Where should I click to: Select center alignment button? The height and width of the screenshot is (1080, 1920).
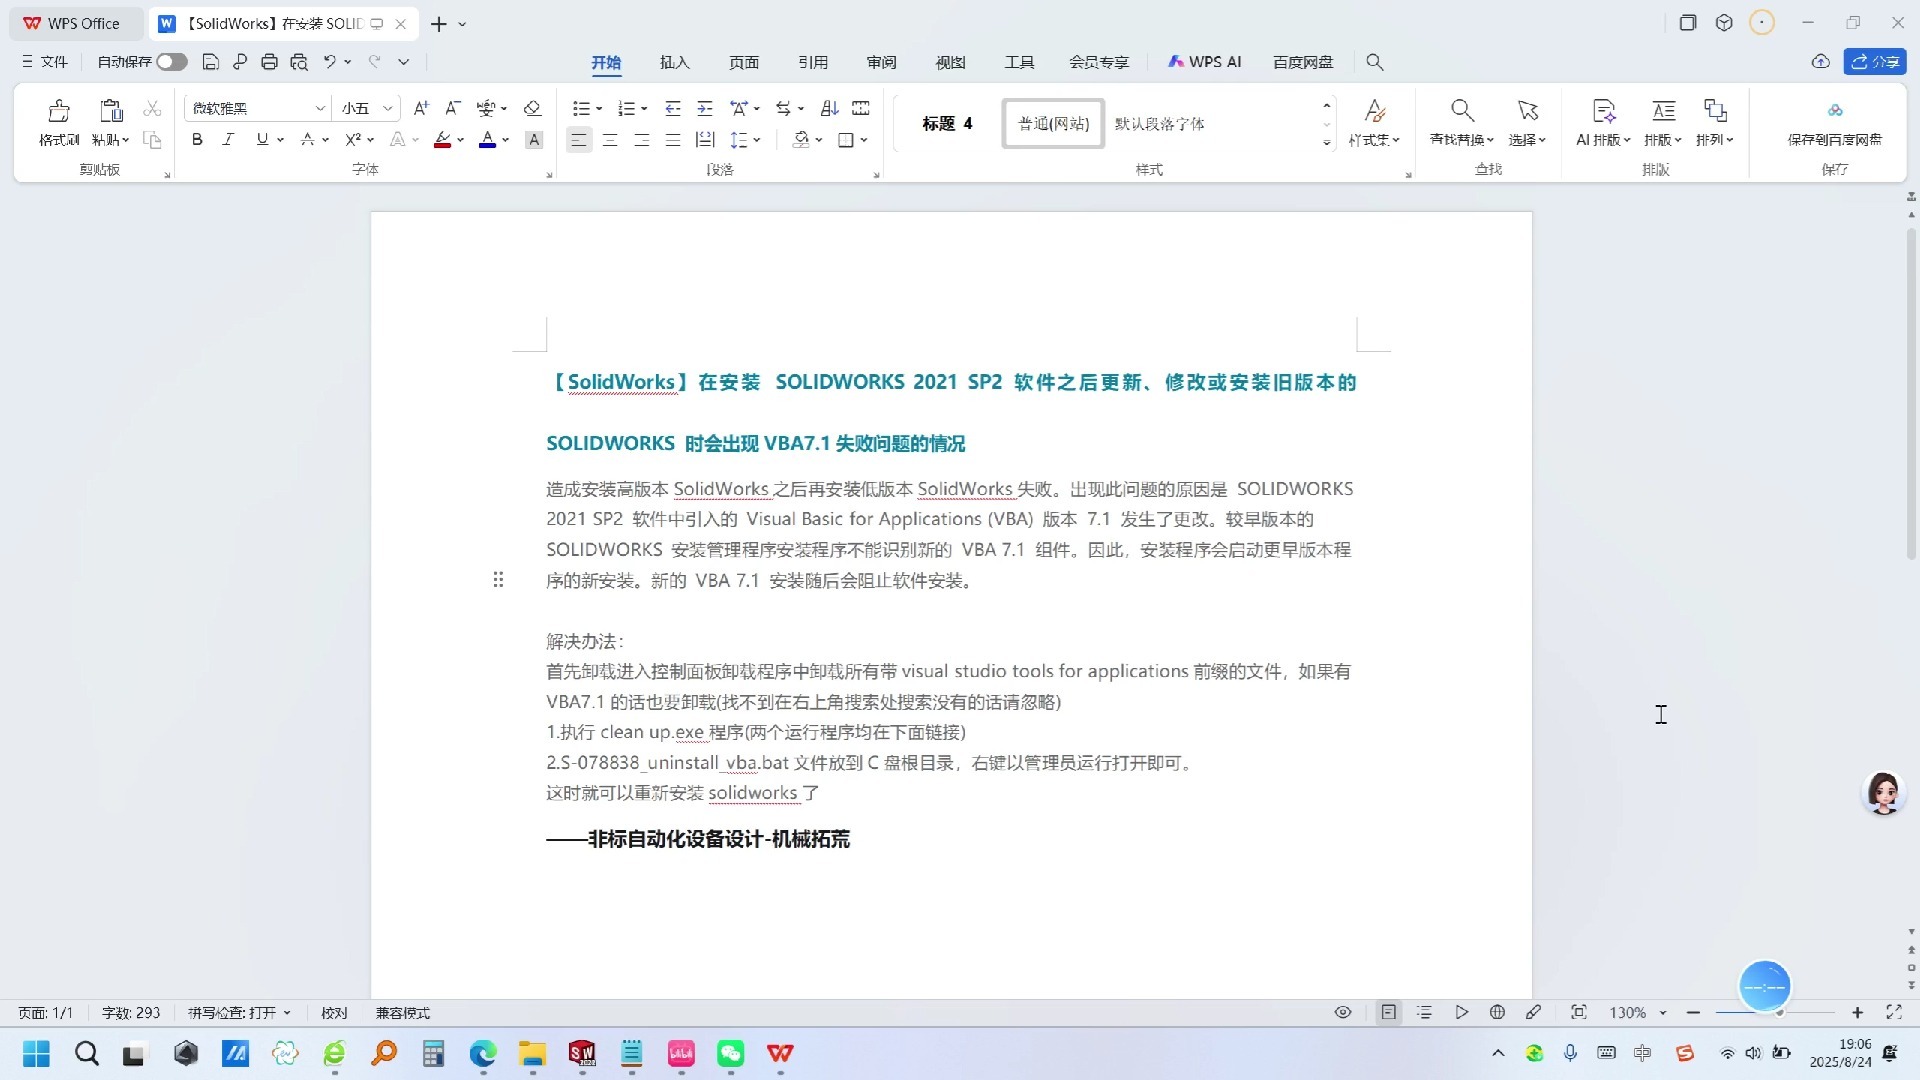610,140
